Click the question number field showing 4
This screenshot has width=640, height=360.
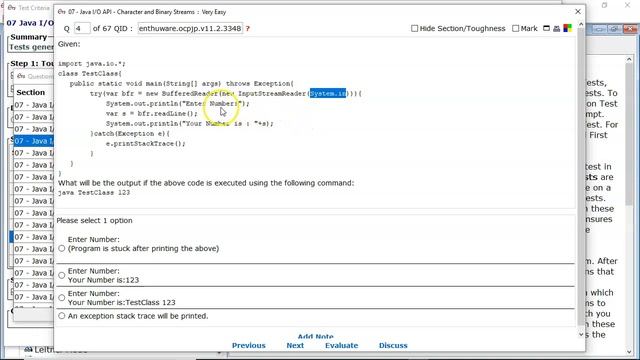[82, 28]
